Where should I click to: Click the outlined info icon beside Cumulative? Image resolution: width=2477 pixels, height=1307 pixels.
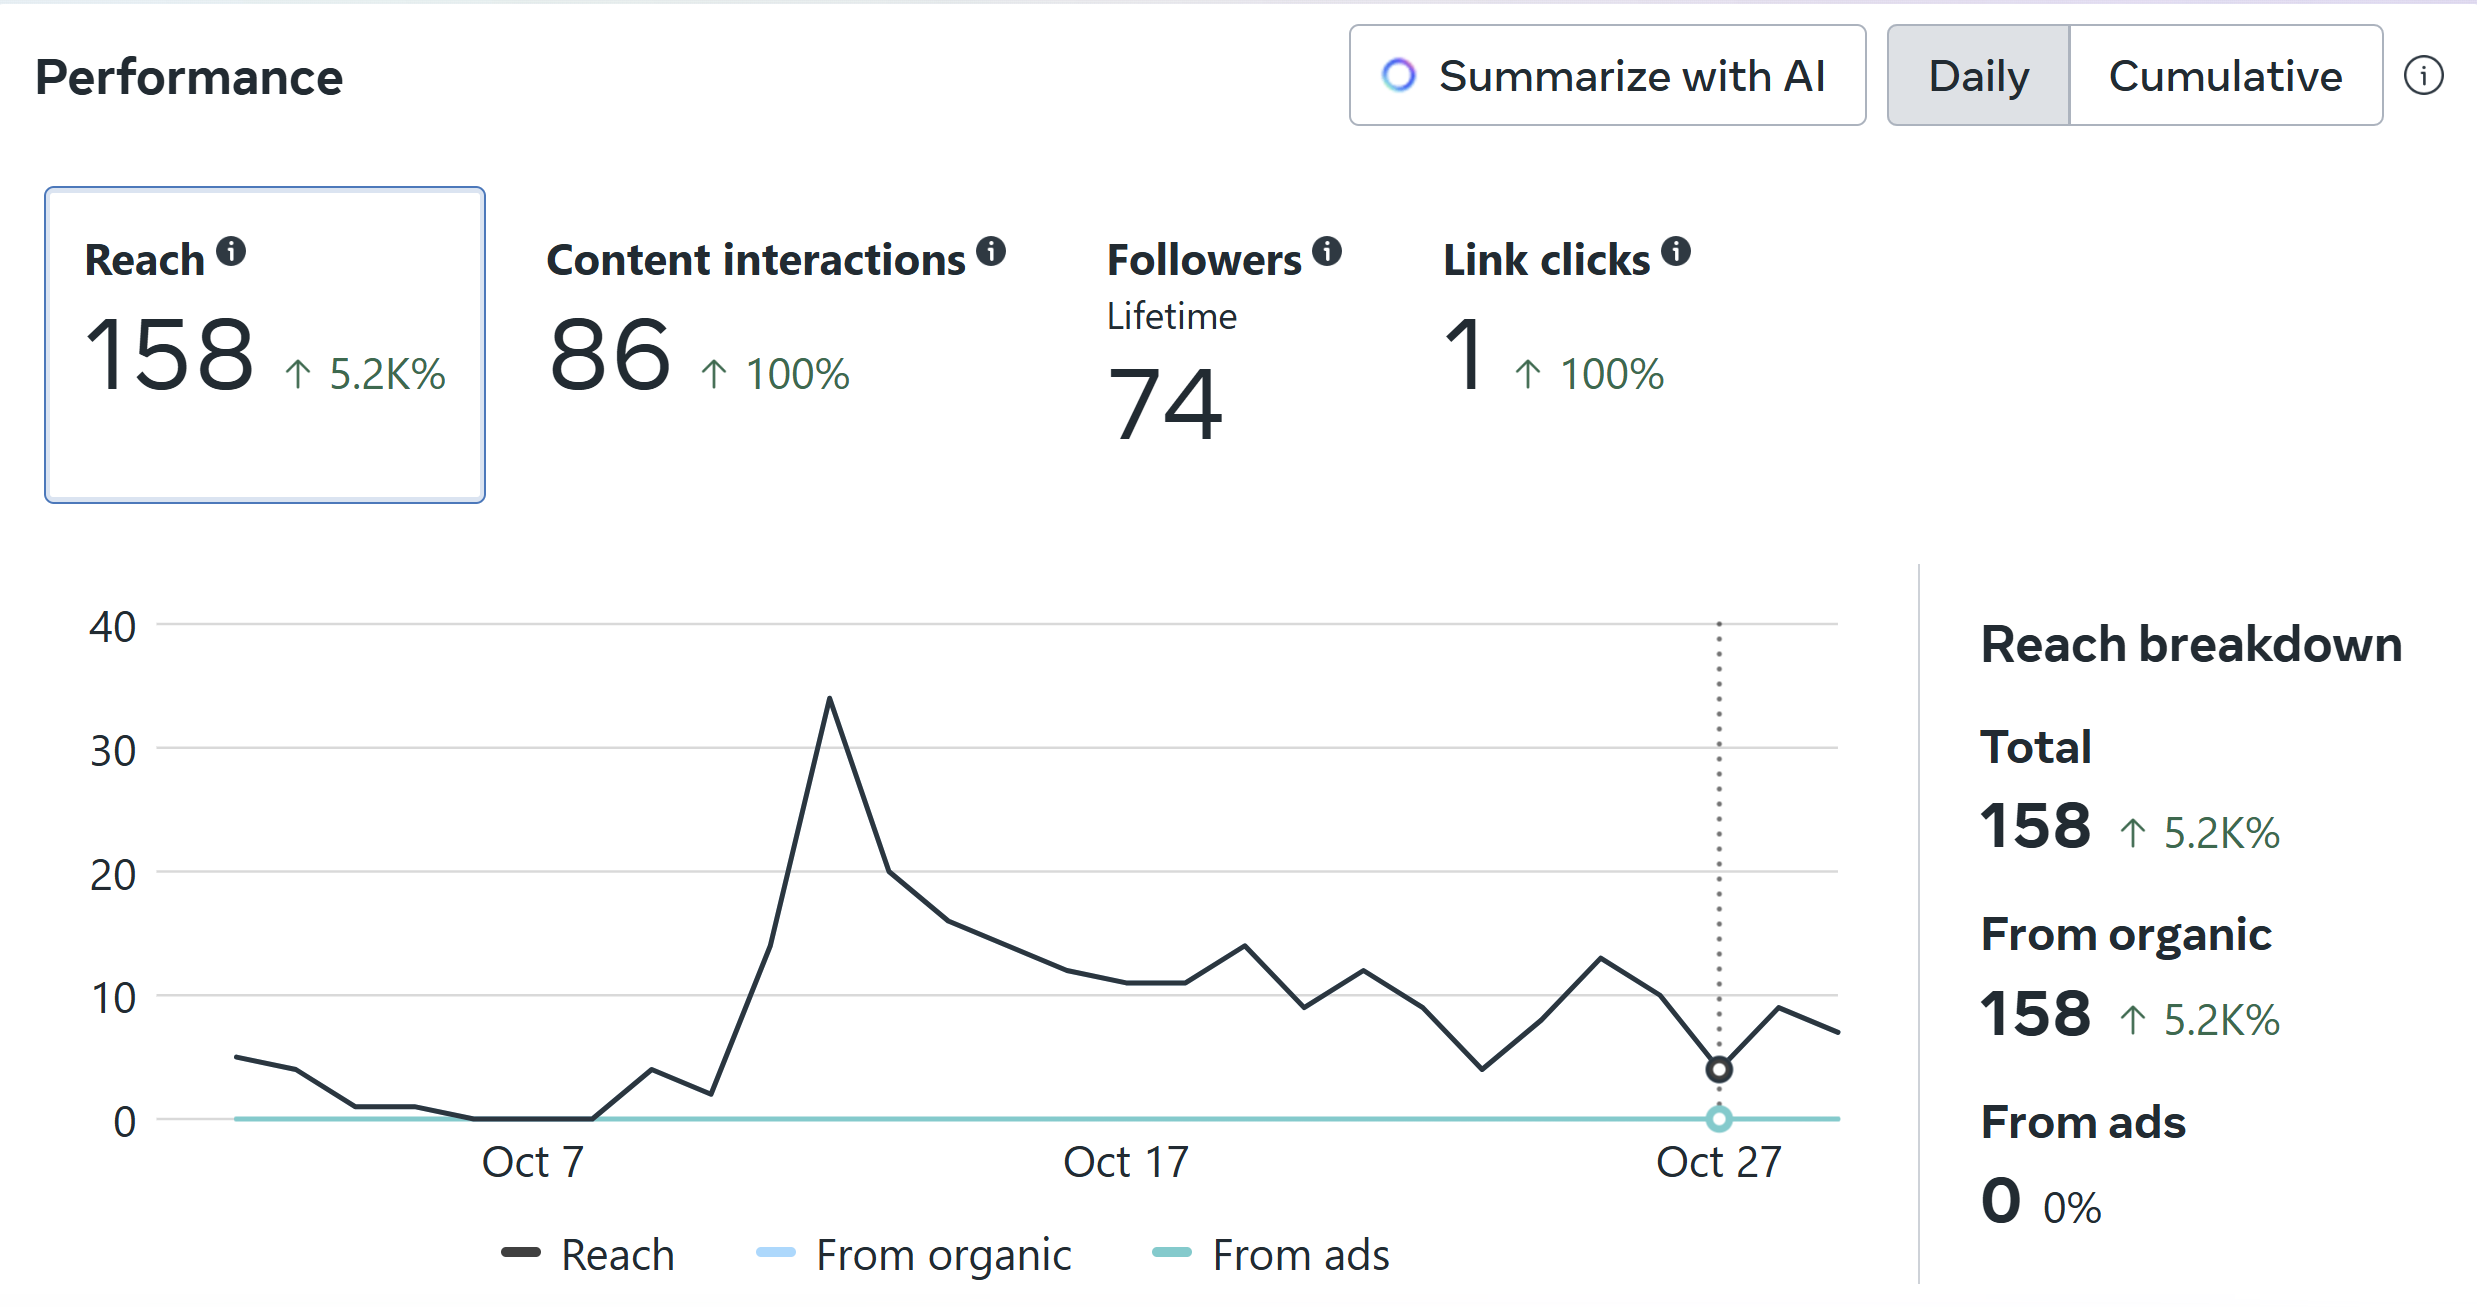point(2423,76)
